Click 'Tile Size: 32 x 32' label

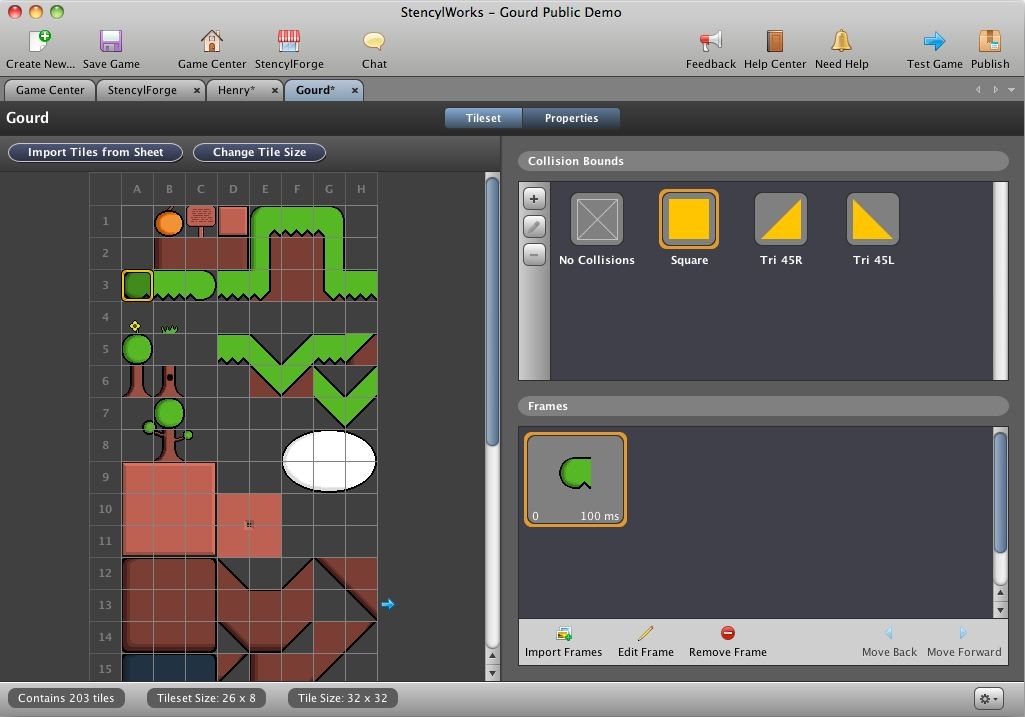tap(343, 698)
